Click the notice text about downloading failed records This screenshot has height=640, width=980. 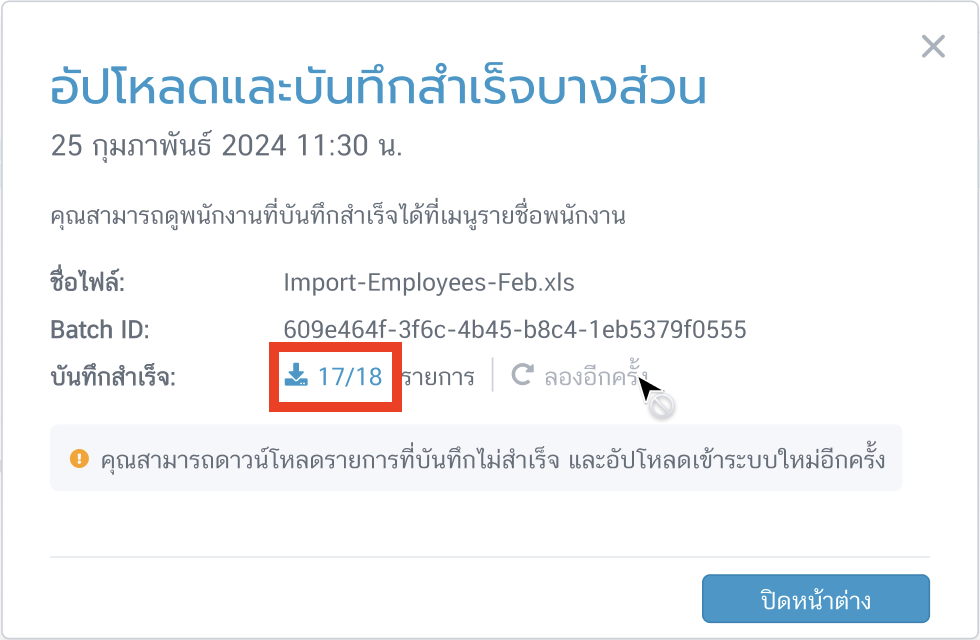coord(492,459)
